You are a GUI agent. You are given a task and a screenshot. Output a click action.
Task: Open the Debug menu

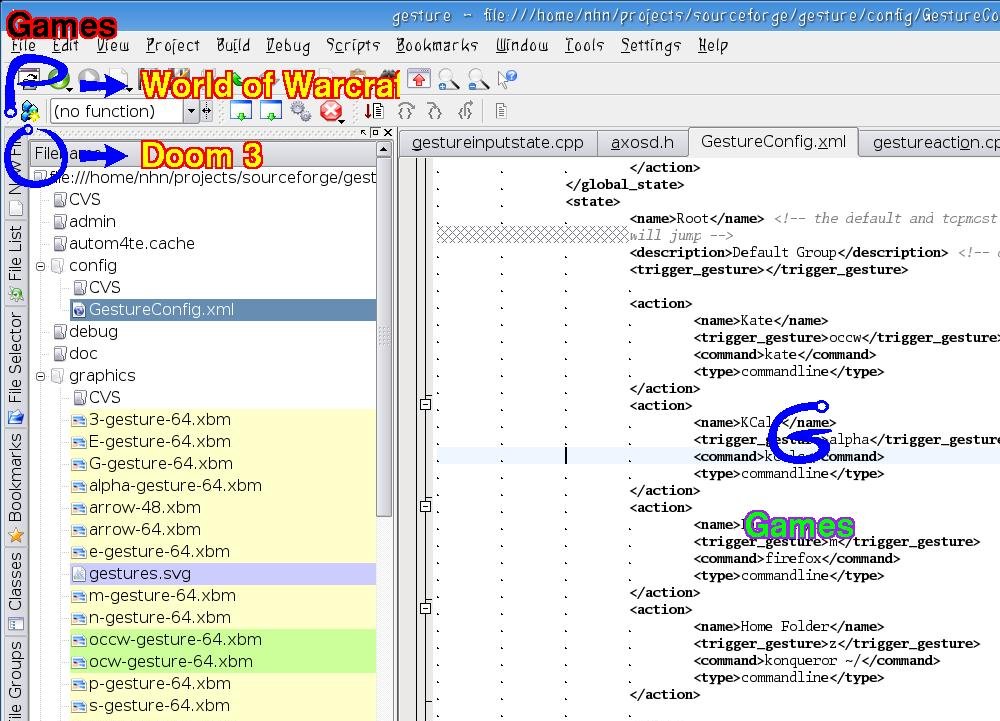click(288, 45)
